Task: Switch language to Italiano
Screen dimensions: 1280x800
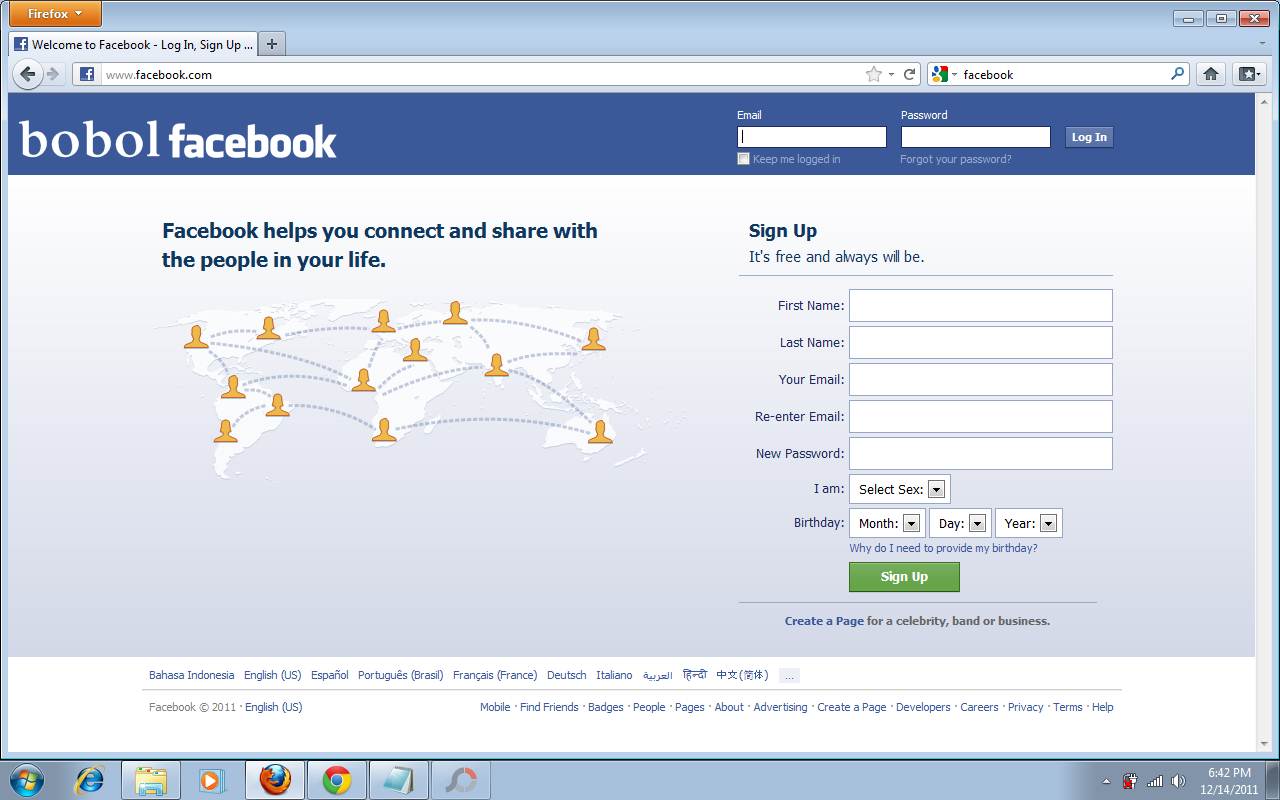Action: click(614, 675)
